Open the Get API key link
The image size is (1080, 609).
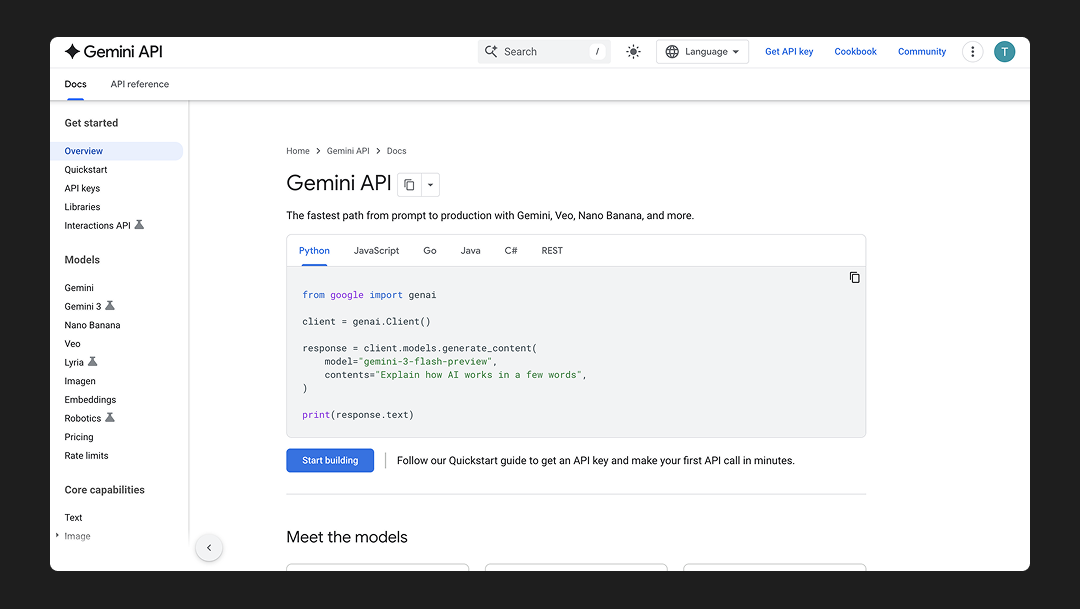(789, 52)
